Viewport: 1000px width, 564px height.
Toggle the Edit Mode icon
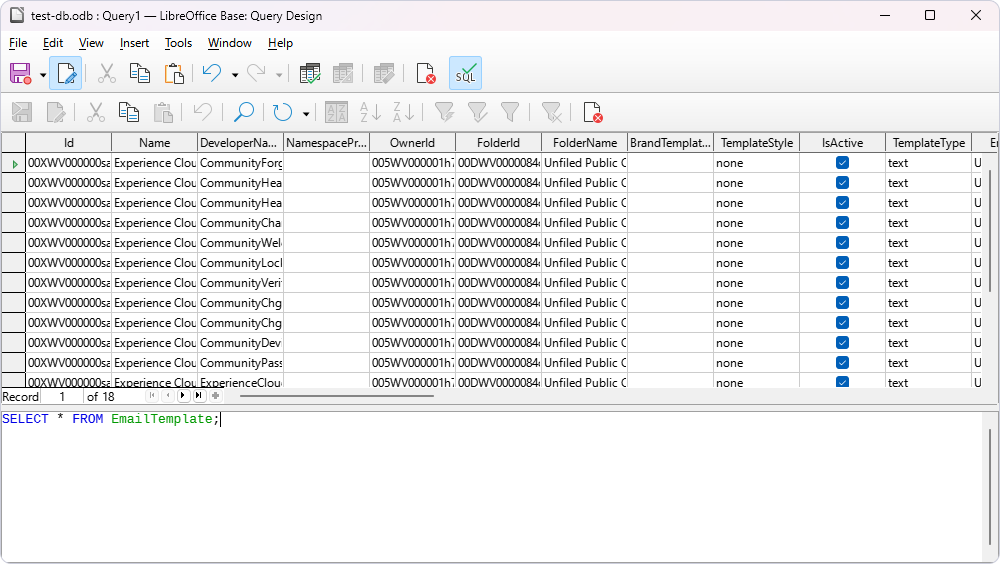66,74
